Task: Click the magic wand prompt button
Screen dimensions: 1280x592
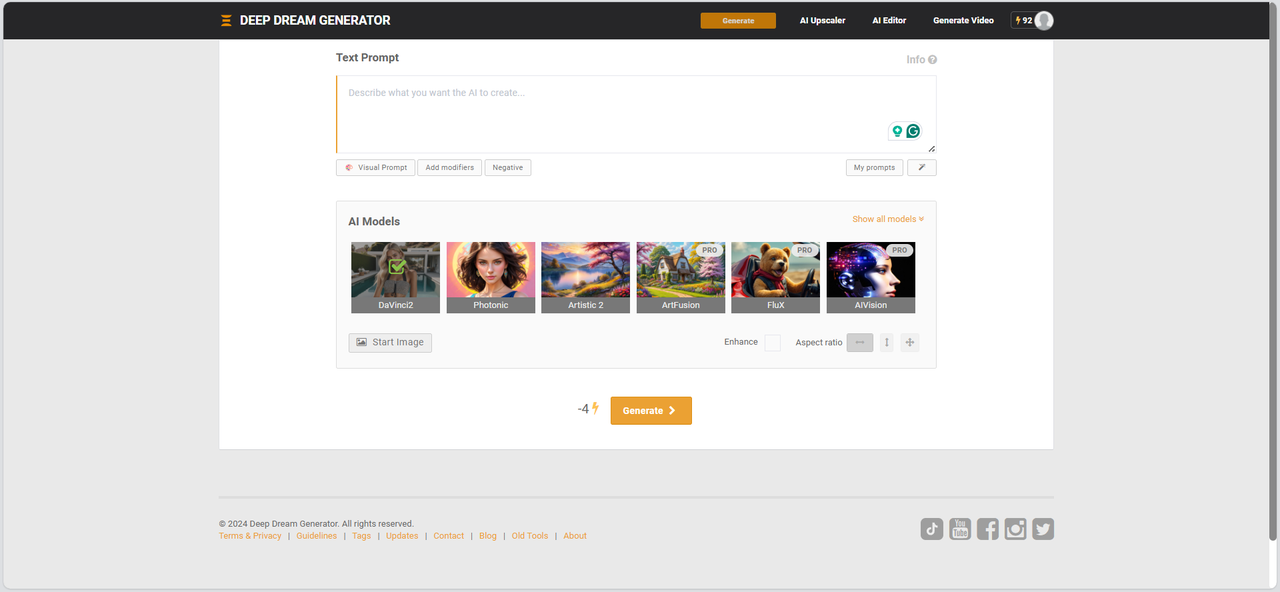Action: click(x=922, y=168)
